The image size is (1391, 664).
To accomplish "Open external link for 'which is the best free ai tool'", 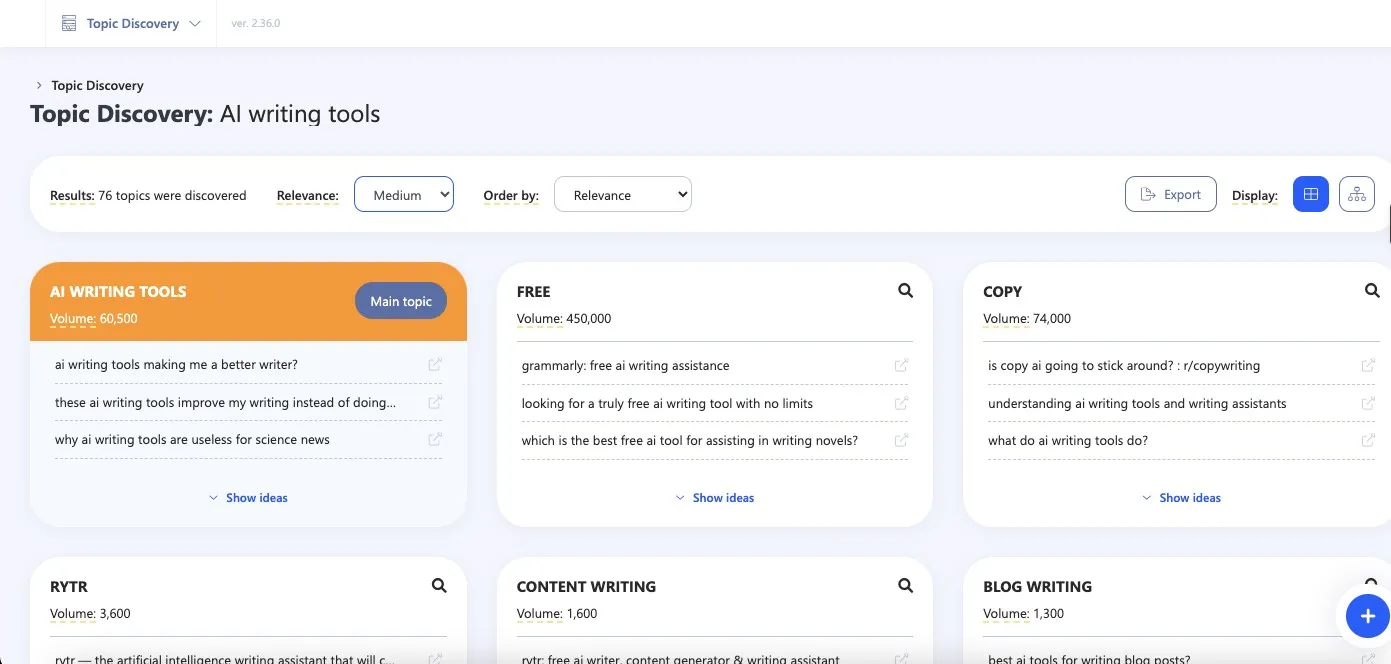I will [901, 441].
